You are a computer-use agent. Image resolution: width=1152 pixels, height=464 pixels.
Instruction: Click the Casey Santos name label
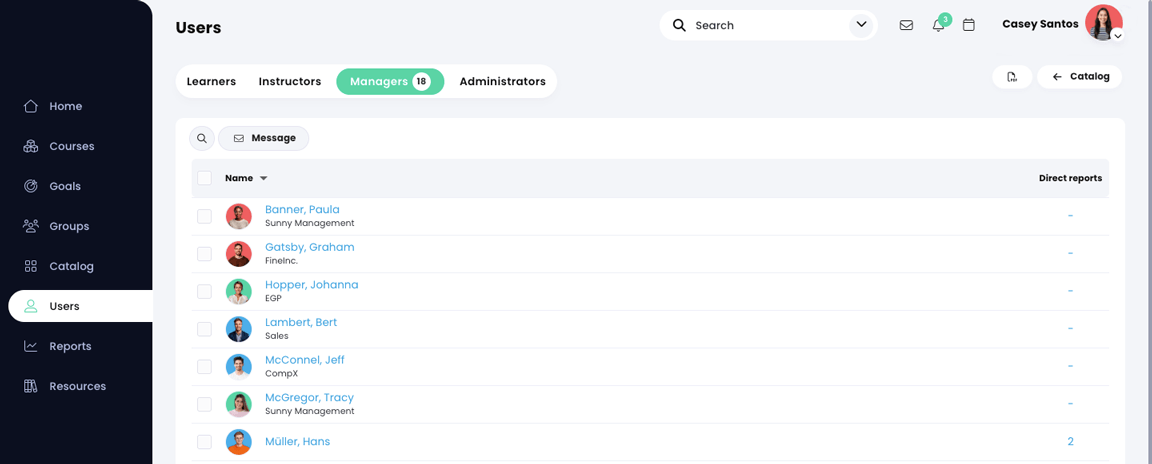coord(1040,24)
